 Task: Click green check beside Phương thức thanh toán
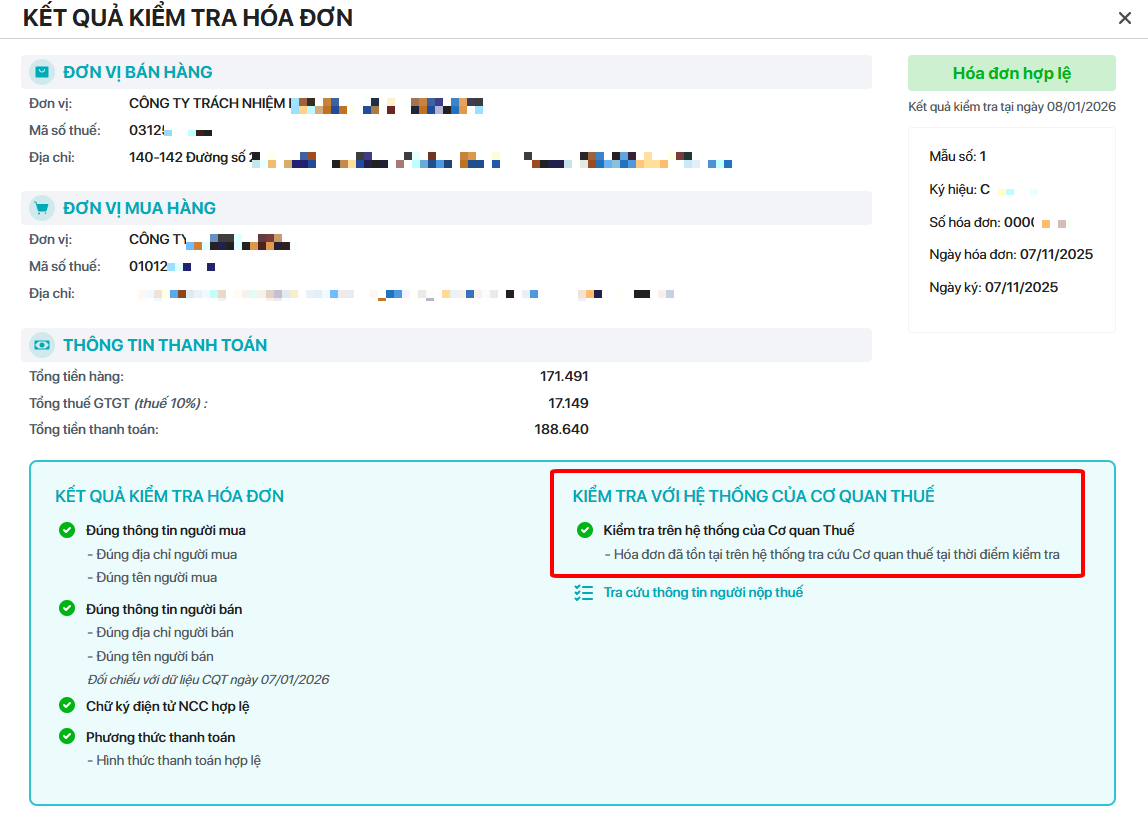click(67, 736)
